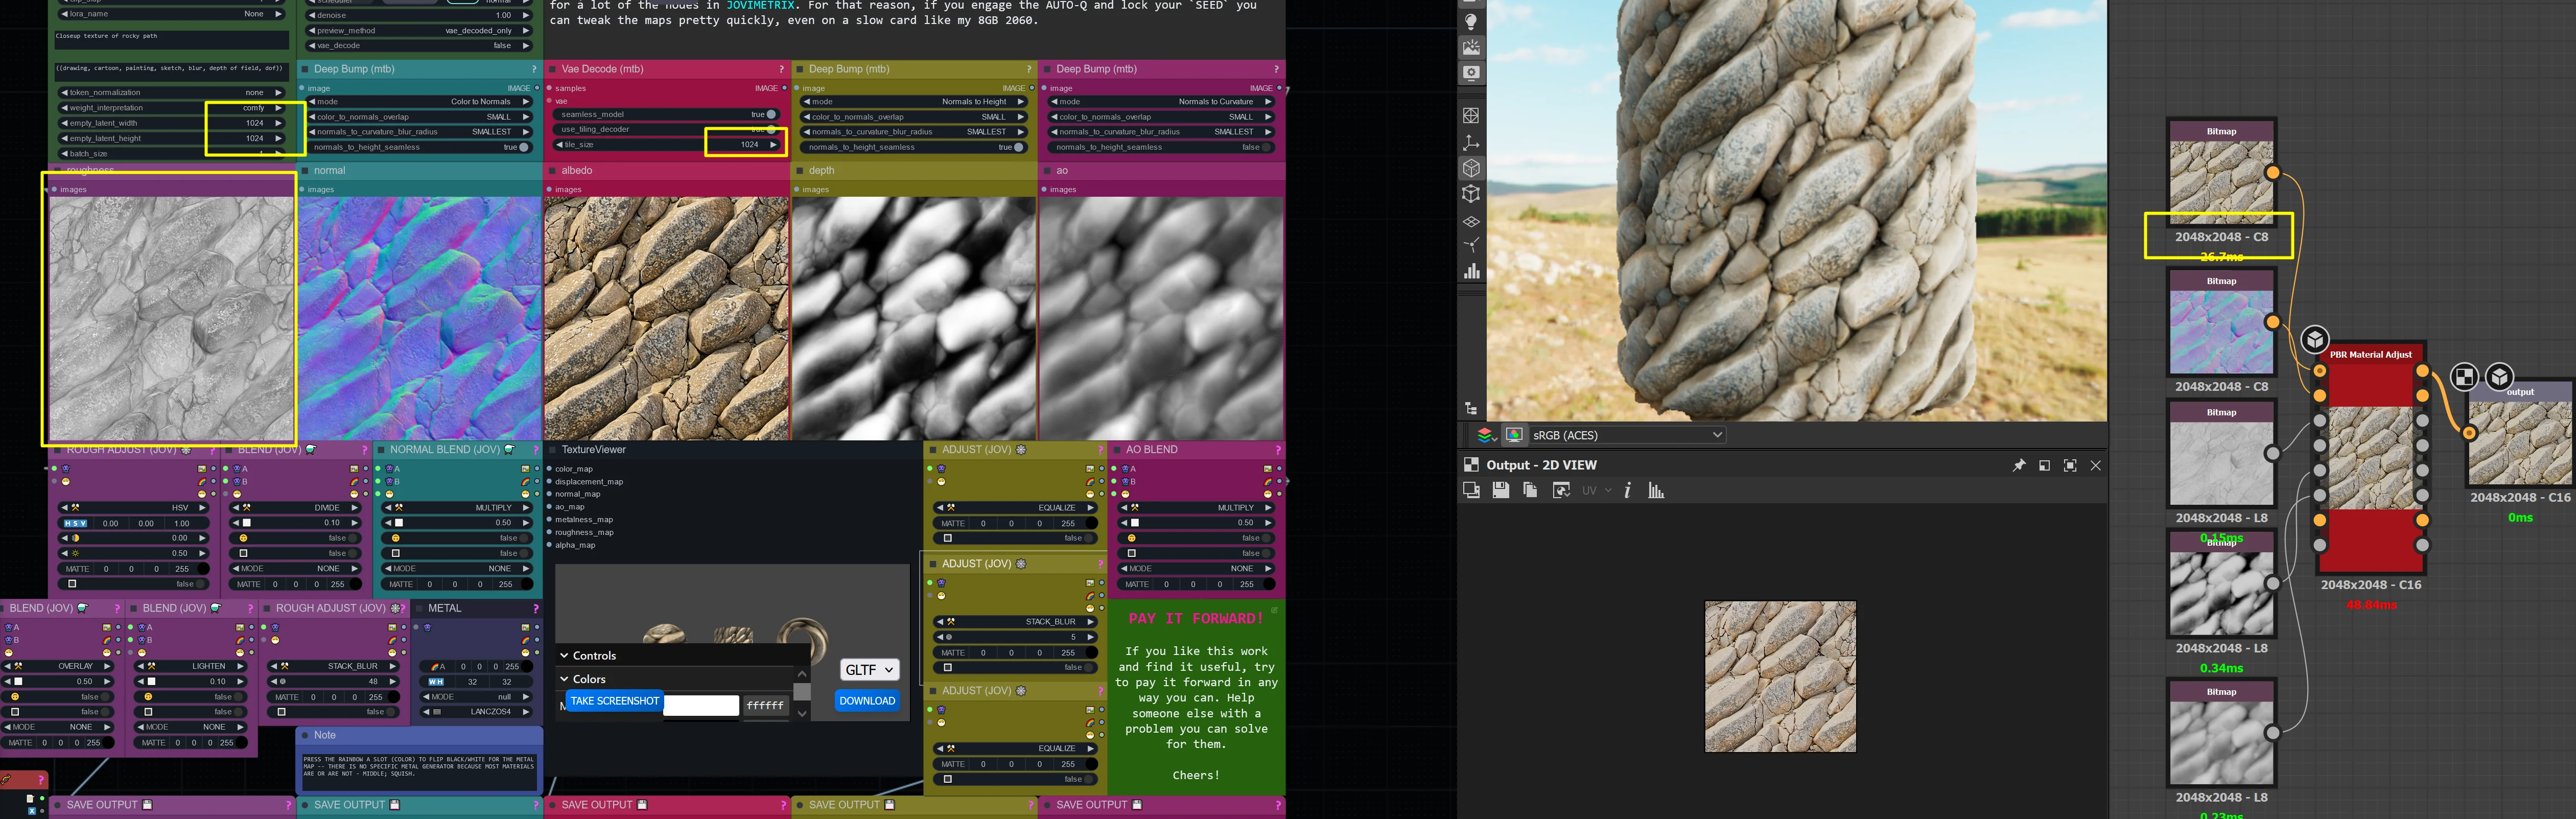The image size is (2576, 819).
Task: Change the mode 'Normals to Curvature' selector
Action: [1163, 102]
